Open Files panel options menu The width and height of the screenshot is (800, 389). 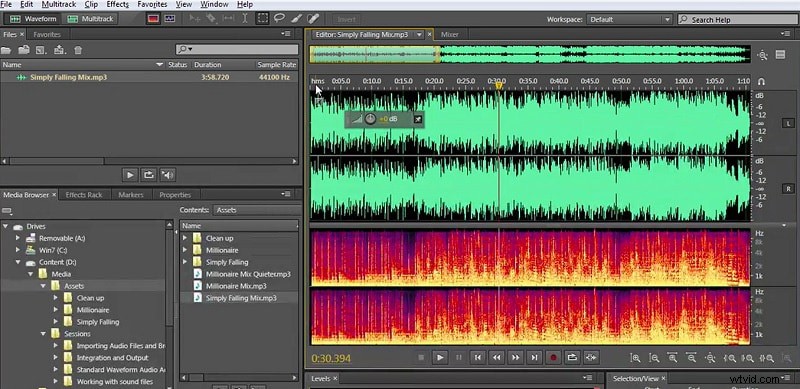[x=286, y=34]
